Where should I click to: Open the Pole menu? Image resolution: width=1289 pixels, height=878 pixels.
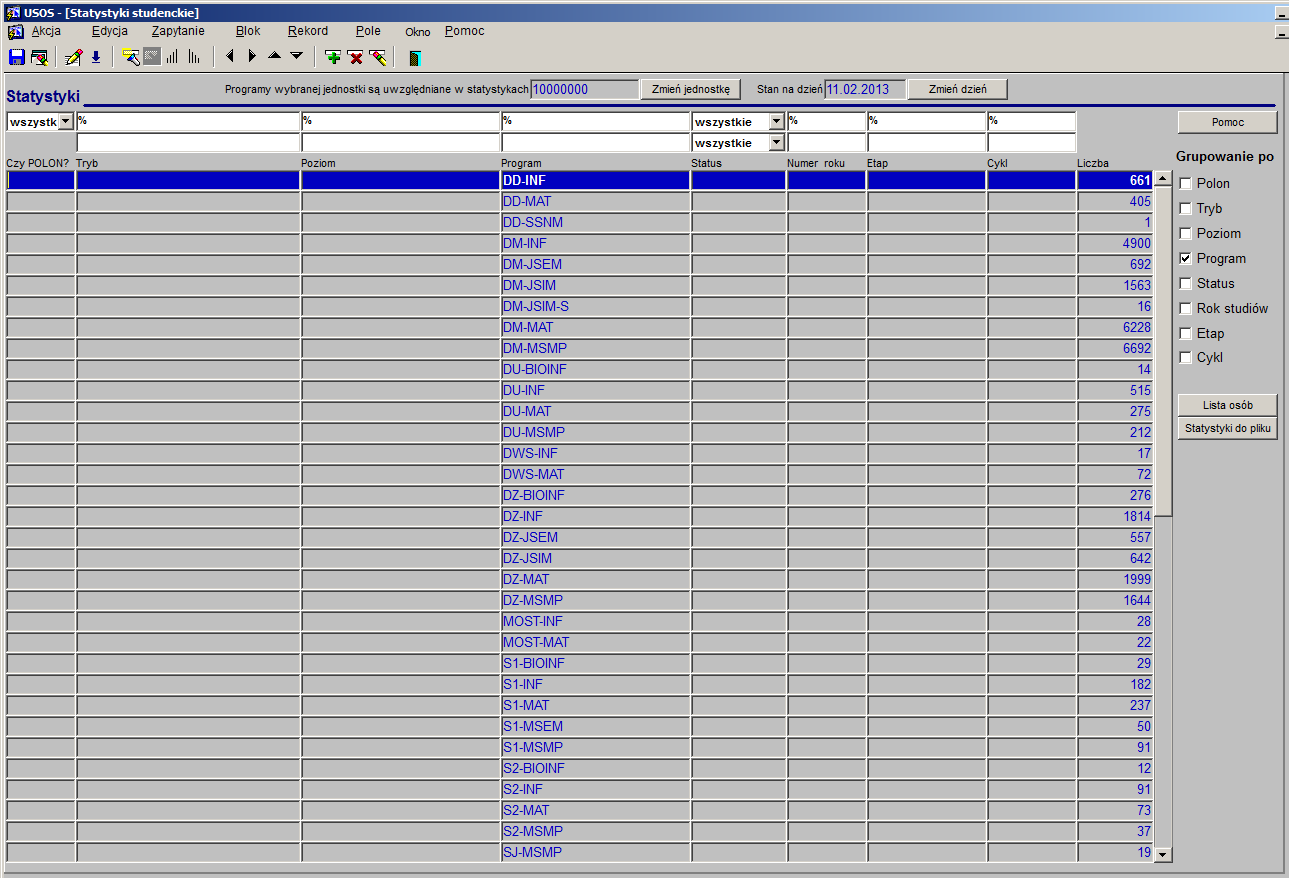368,31
